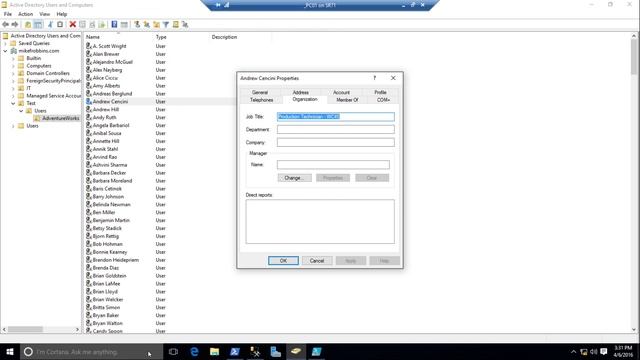Open the Action menu
Image resolution: width=640 pixels, height=360 pixels.
(25, 14)
